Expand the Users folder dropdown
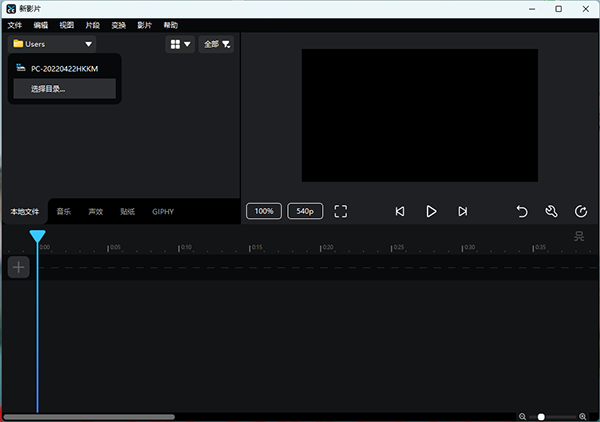 pos(52,44)
